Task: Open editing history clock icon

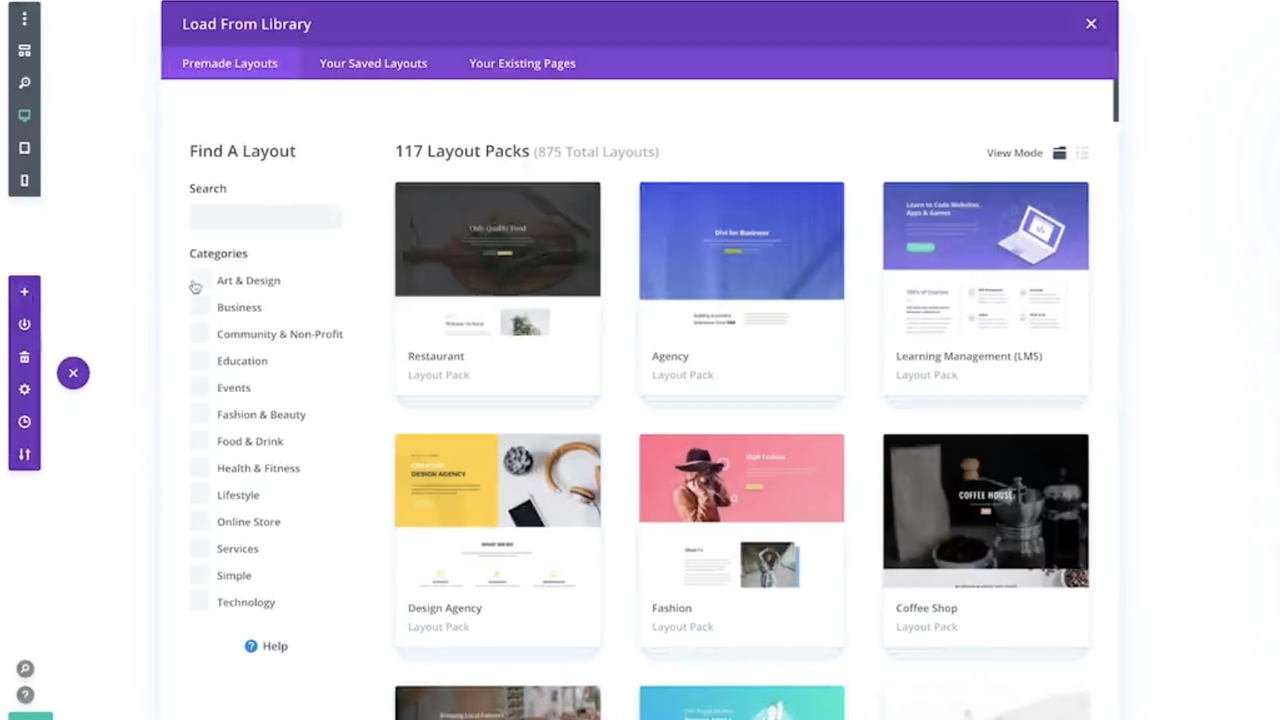Action: (24, 422)
